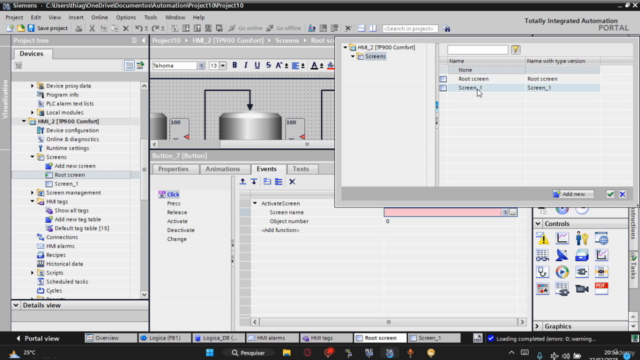Open the Project menu

(14, 18)
